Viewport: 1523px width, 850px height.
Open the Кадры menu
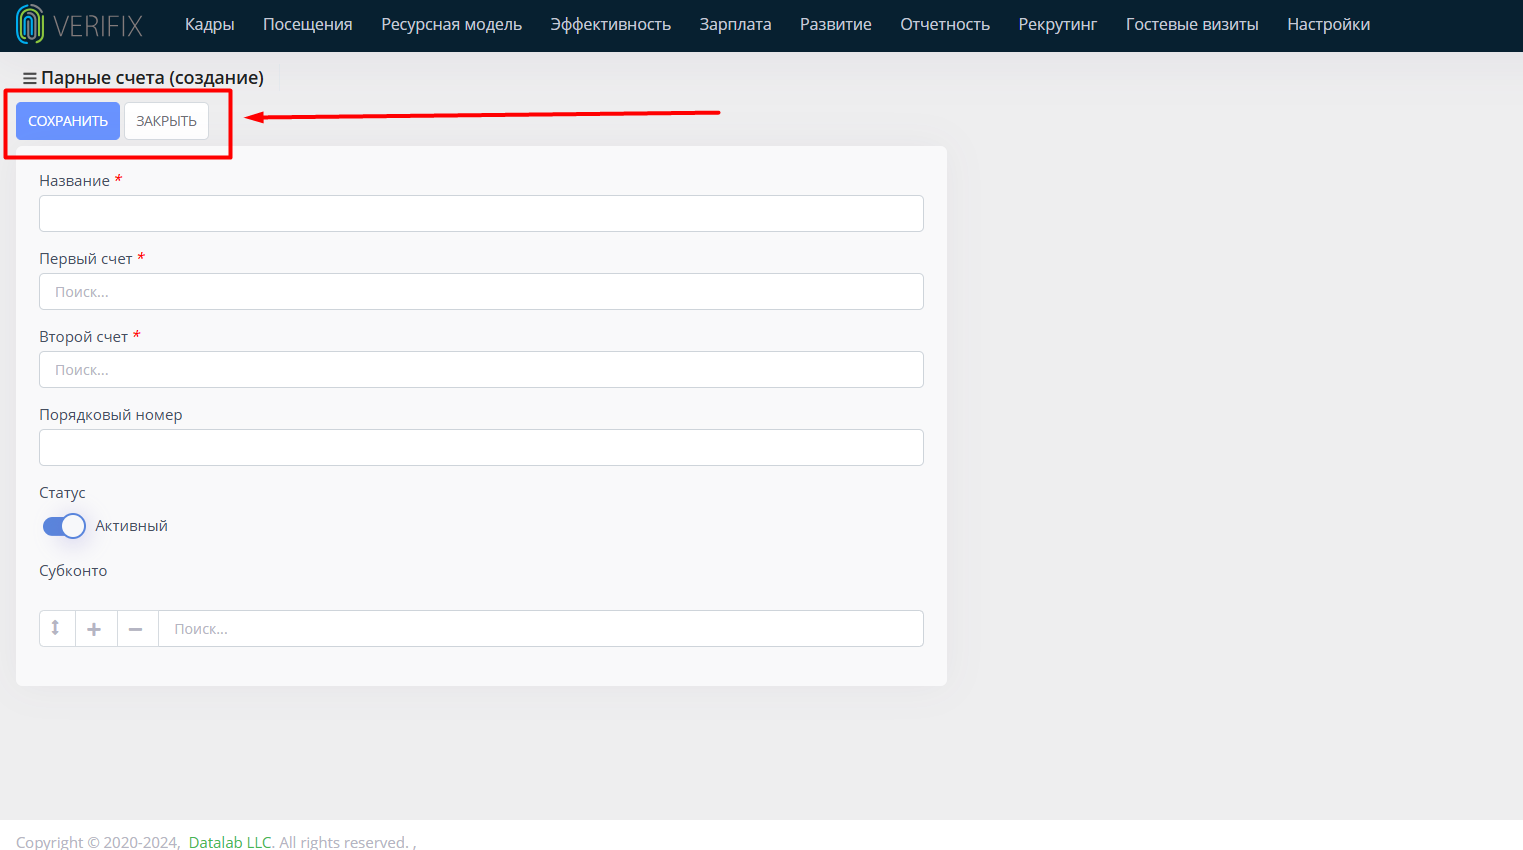point(210,25)
